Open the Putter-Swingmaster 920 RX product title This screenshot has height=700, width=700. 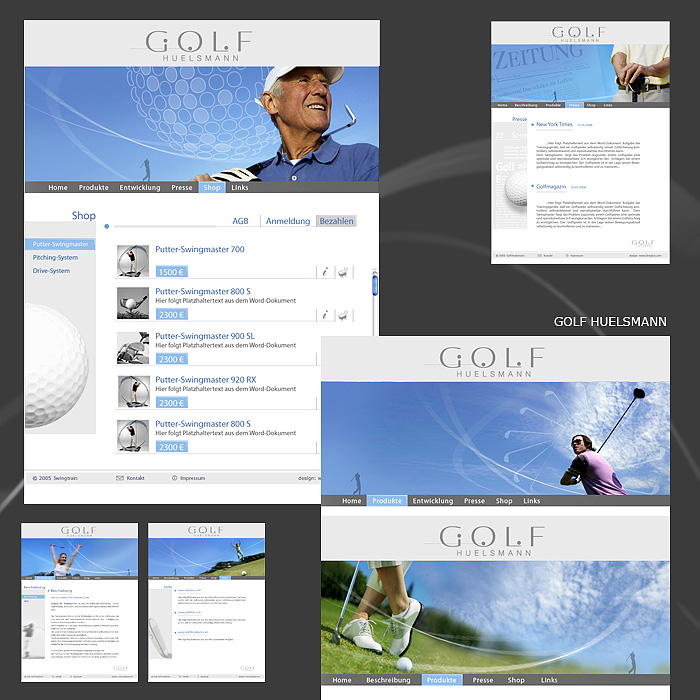[206, 379]
